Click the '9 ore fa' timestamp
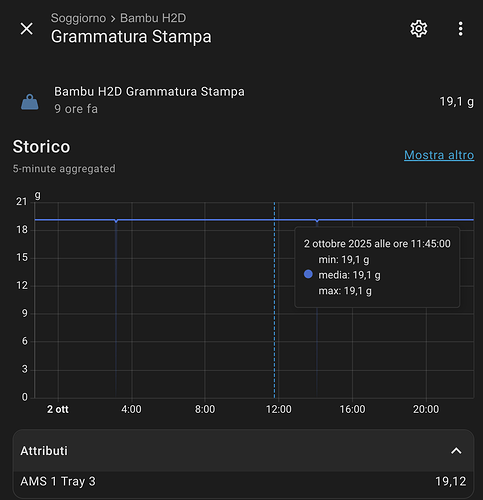The height and width of the screenshot is (500, 483). 76,109
